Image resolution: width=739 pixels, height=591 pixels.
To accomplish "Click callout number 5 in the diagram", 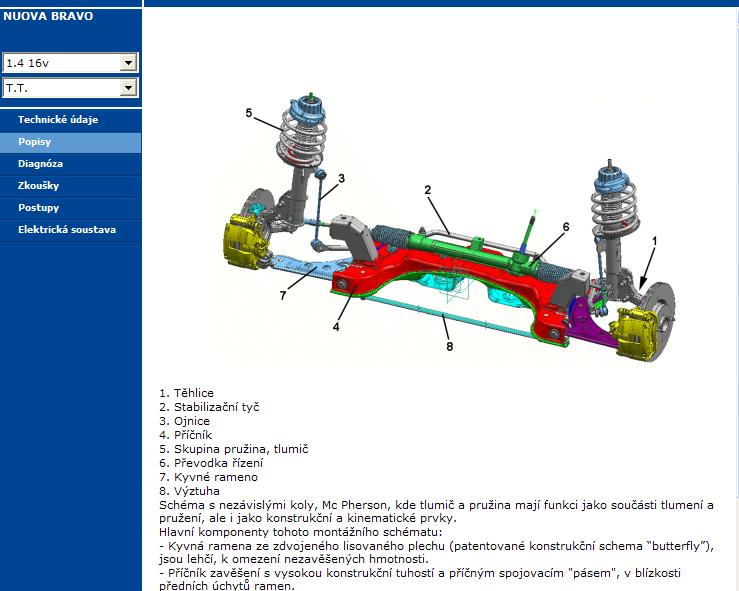I will (x=249, y=113).
